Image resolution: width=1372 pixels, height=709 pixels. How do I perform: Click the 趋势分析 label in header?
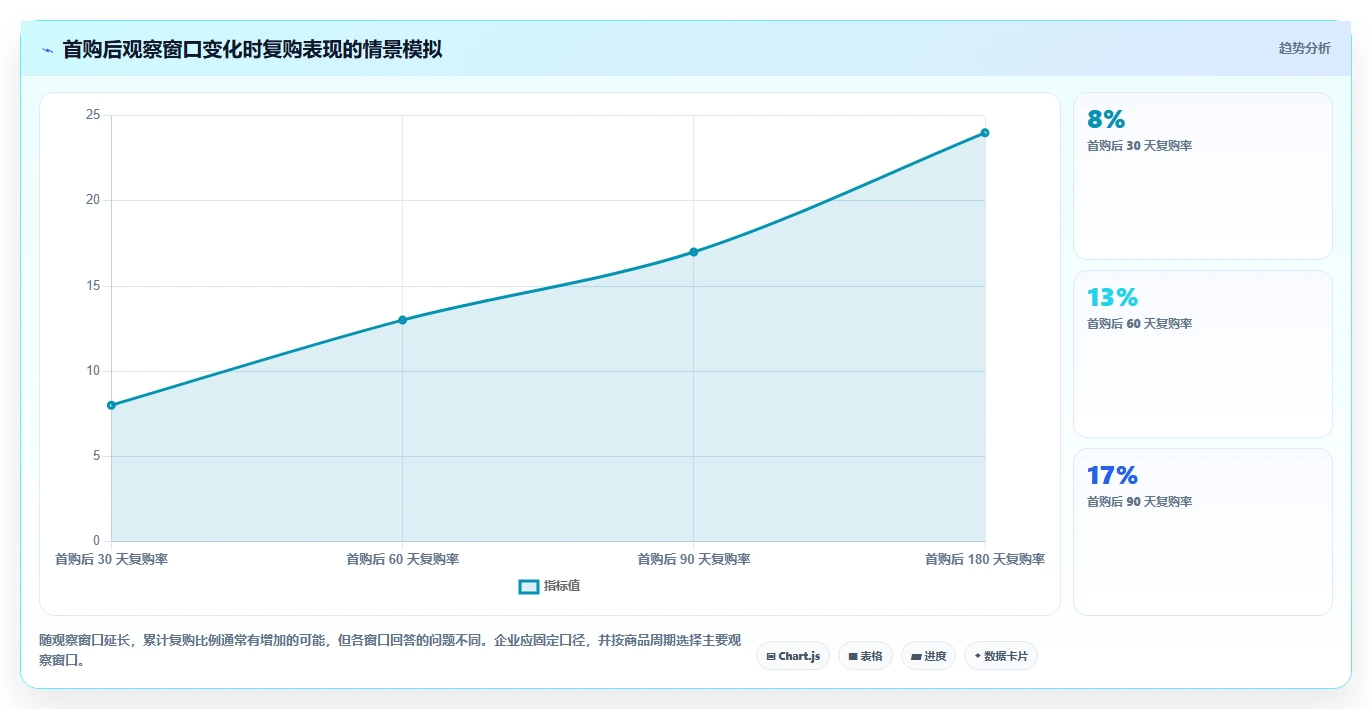pos(1304,48)
